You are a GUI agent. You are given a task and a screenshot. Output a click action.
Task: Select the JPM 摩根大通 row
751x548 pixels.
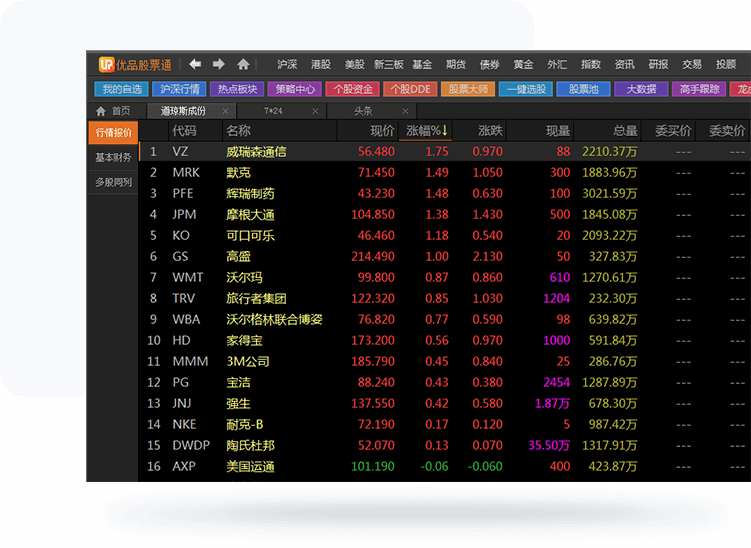(x=444, y=215)
